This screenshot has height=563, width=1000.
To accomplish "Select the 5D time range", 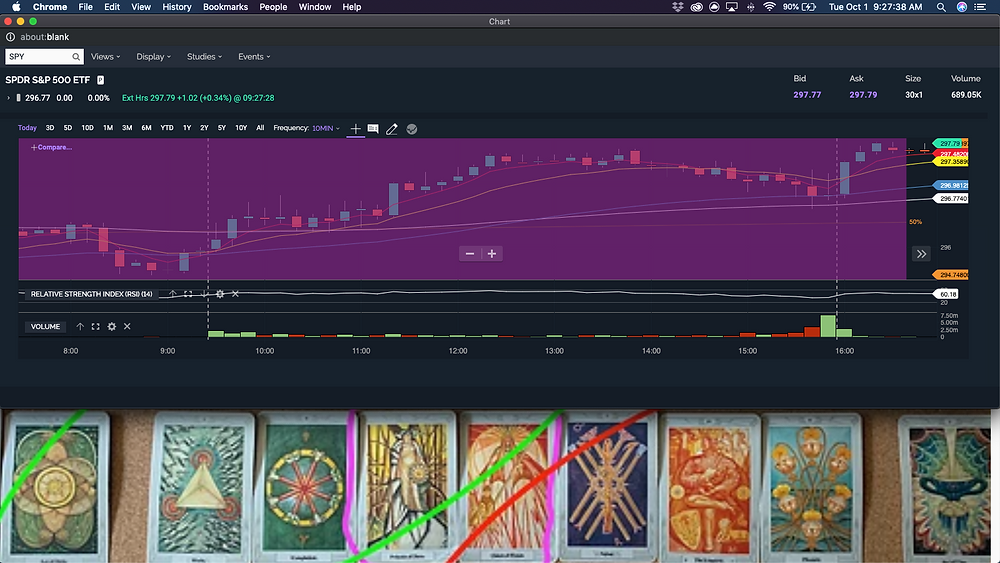I will pyautogui.click(x=68, y=128).
